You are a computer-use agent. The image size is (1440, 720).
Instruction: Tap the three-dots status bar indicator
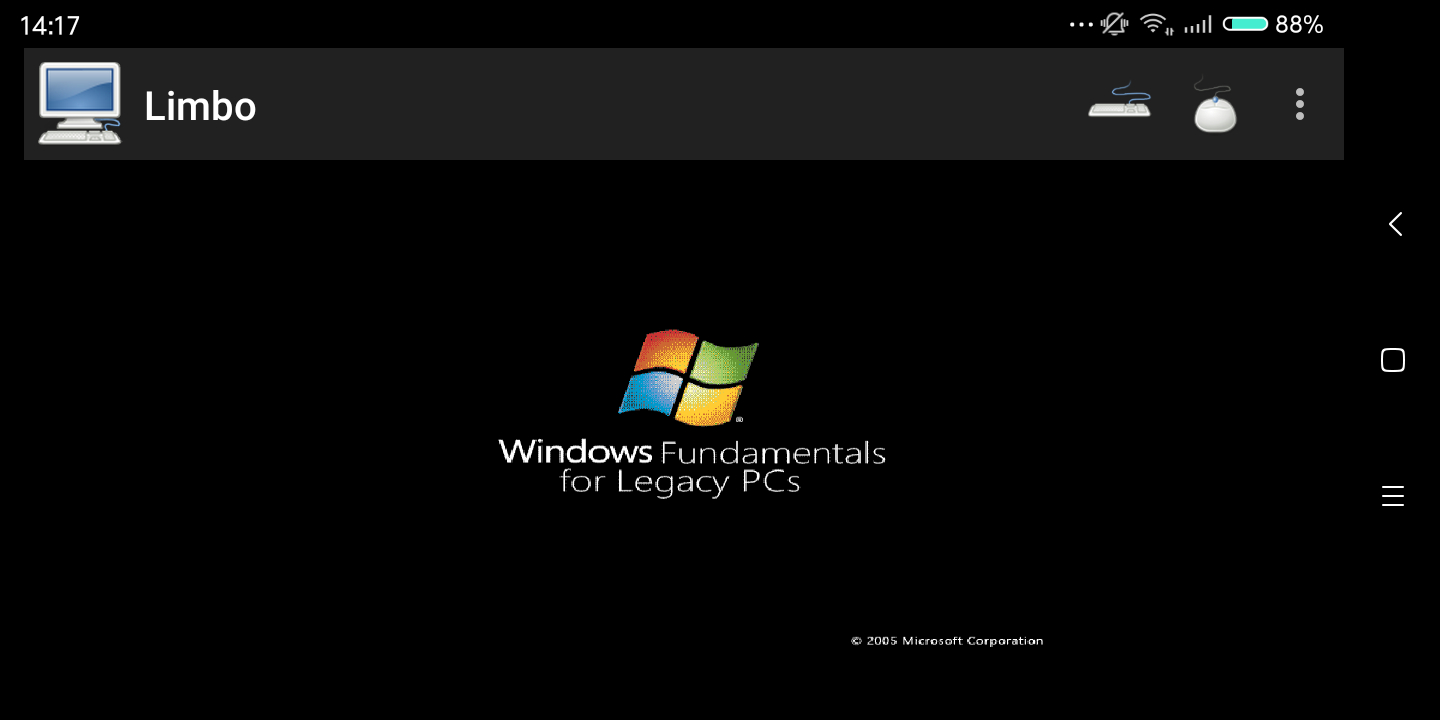[x=1081, y=24]
